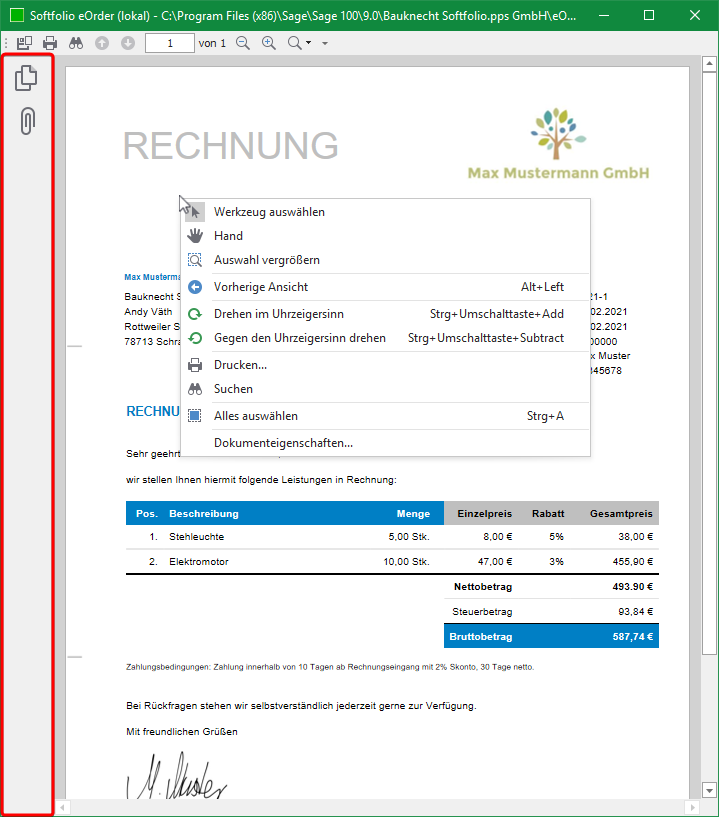This screenshot has height=817, width=719.
Task: Expand the zoom level dropdown
Action: (x=299, y=43)
